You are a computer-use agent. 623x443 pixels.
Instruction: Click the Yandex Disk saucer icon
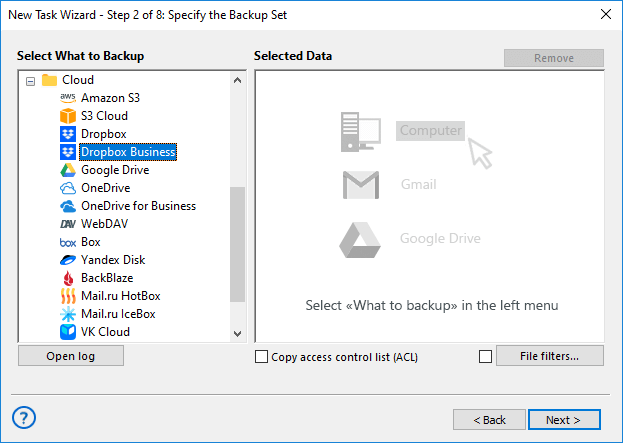pyautogui.click(x=68, y=260)
